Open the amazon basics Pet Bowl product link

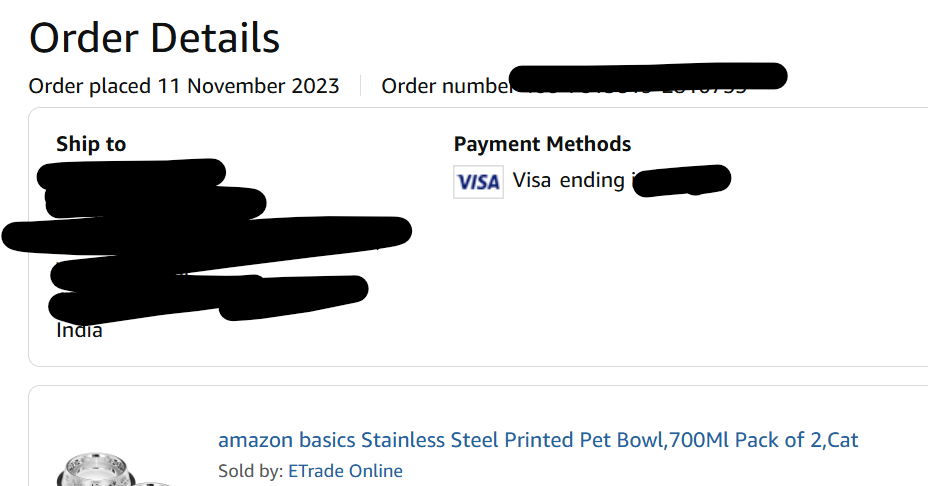[538, 440]
